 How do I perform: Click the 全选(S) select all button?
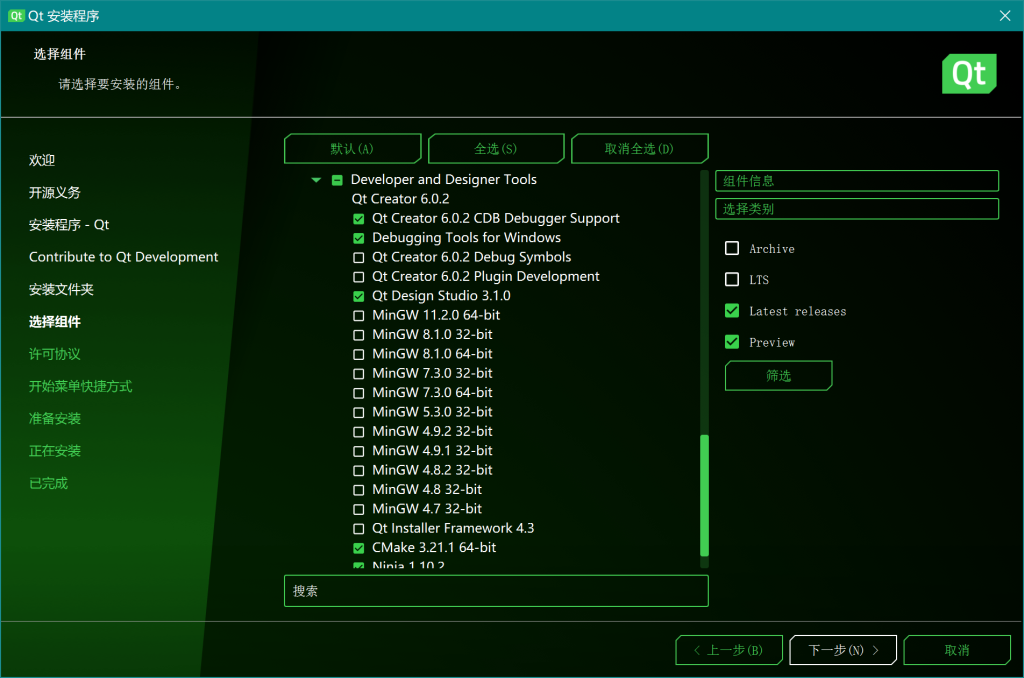[496, 148]
